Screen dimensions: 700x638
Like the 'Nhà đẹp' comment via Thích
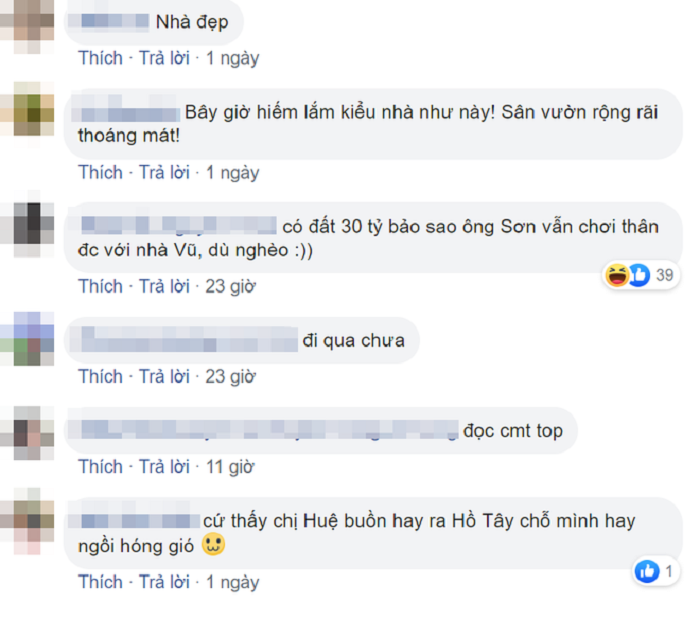(100, 58)
